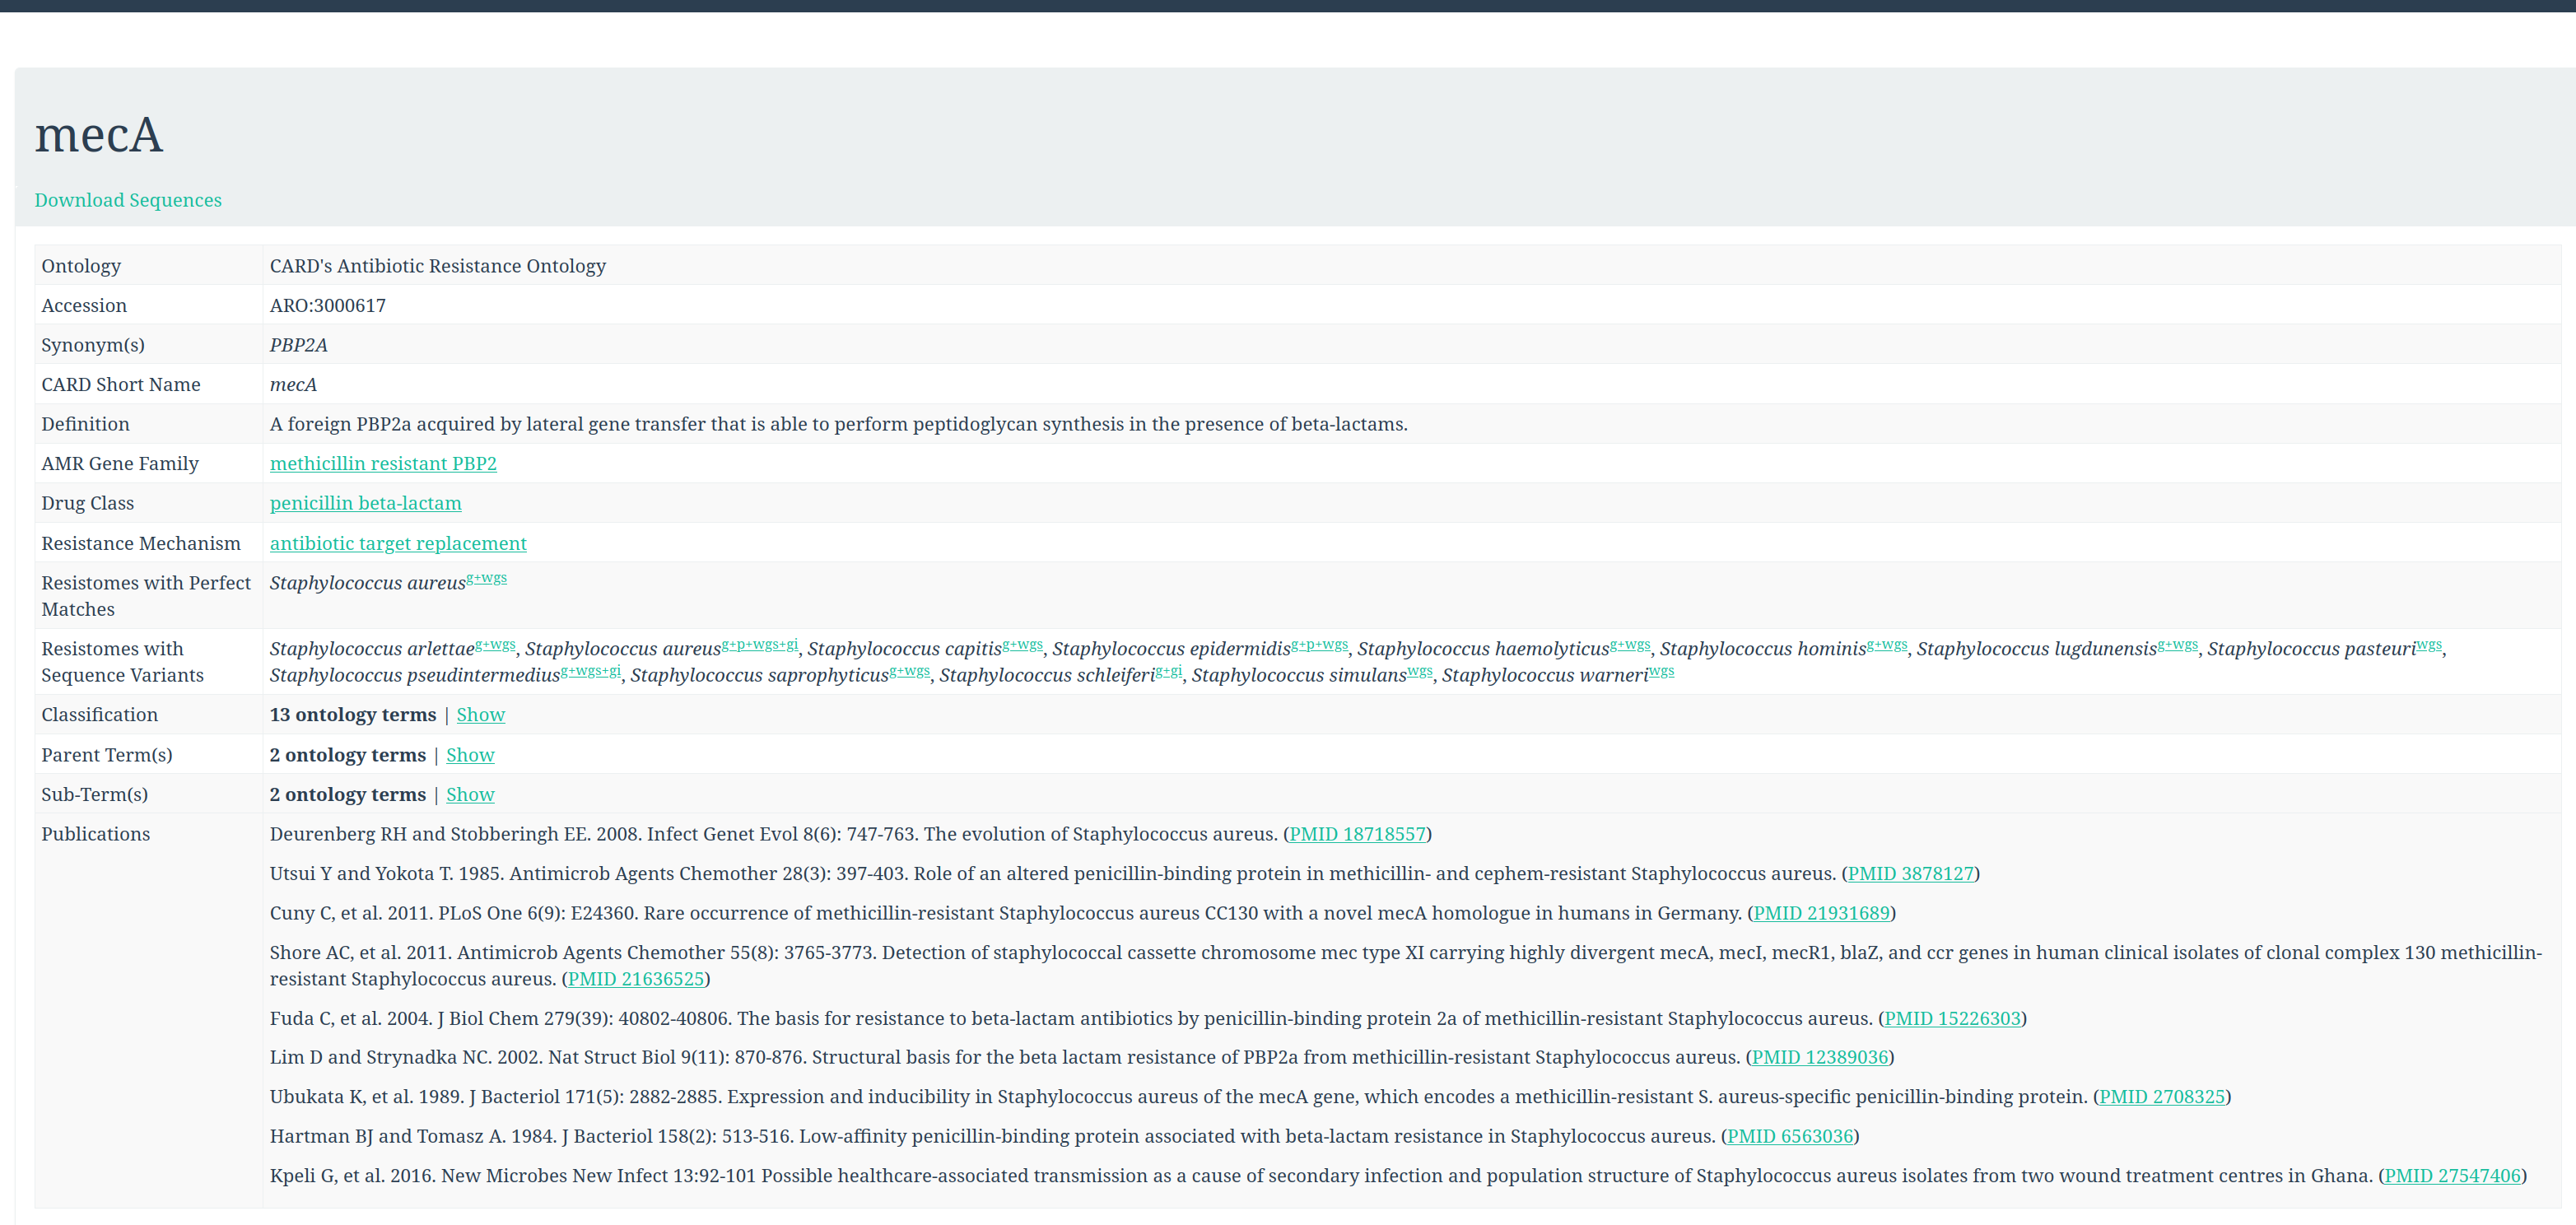Open the PMID 12389036 Lim and Strynadka link
This screenshot has height=1225, width=2576.
click(1819, 1057)
